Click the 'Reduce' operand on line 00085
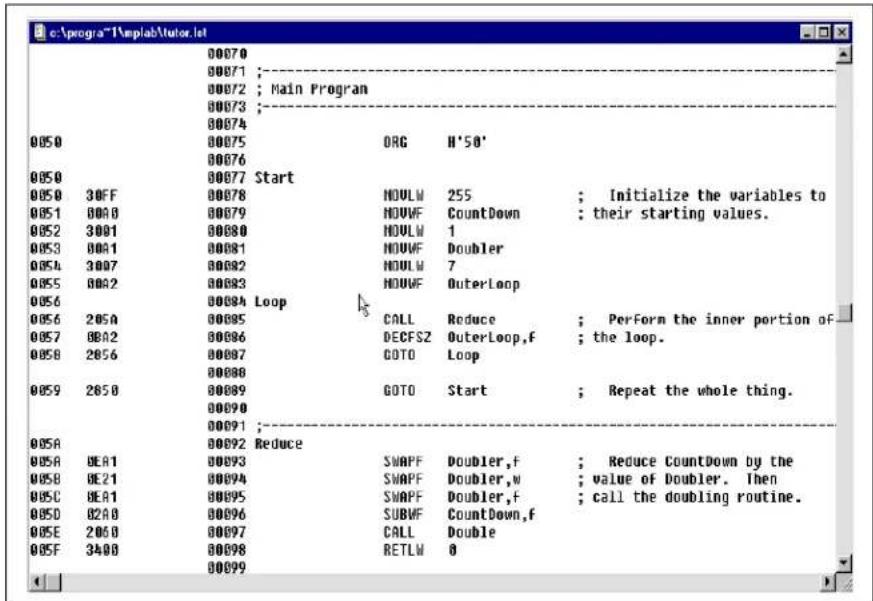This screenshot has width=873, height=601. [471, 320]
